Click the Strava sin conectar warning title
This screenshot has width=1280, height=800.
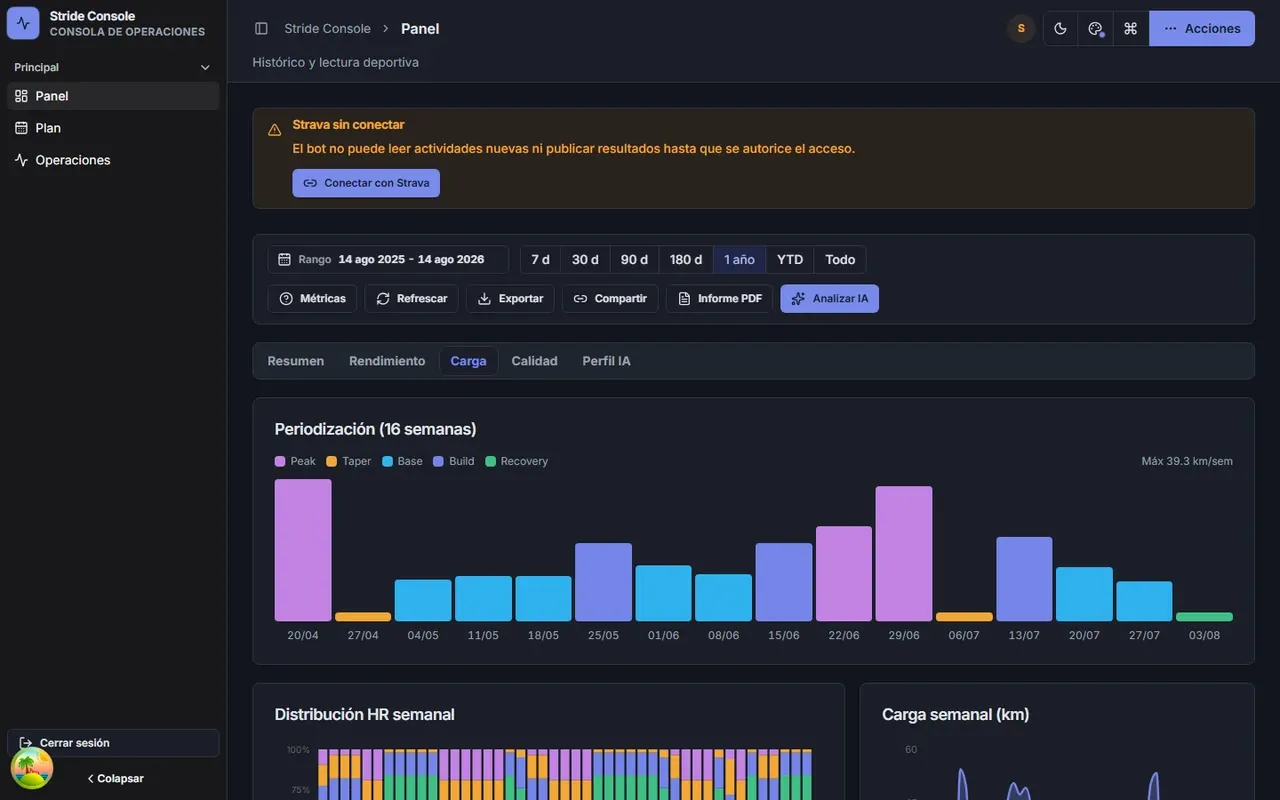[x=348, y=125]
